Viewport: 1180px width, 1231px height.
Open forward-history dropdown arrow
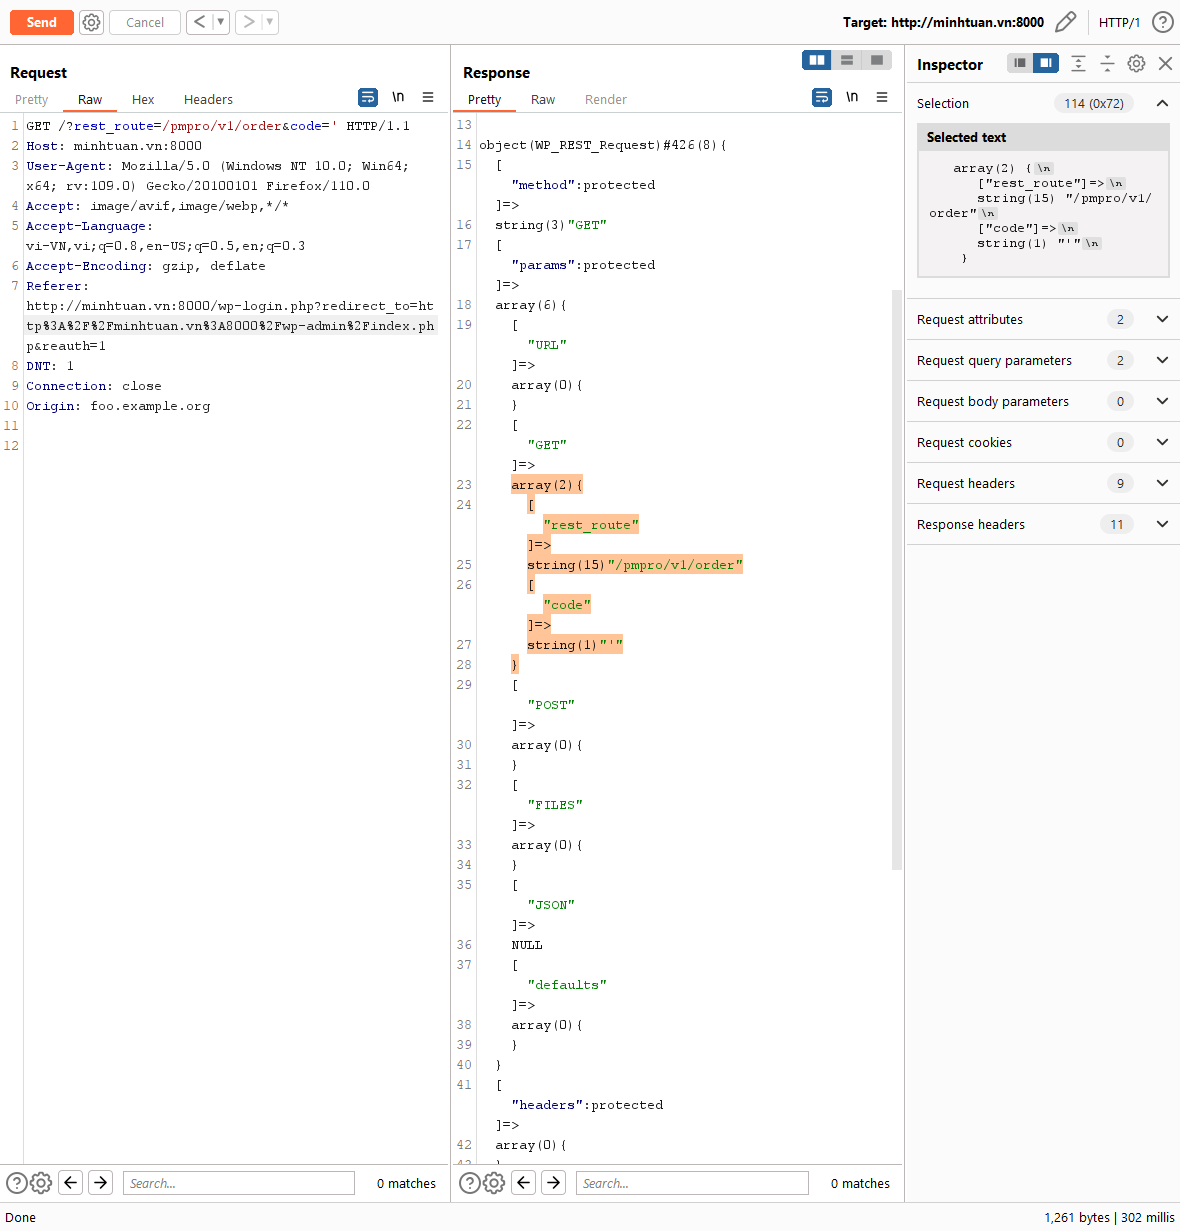tap(269, 22)
